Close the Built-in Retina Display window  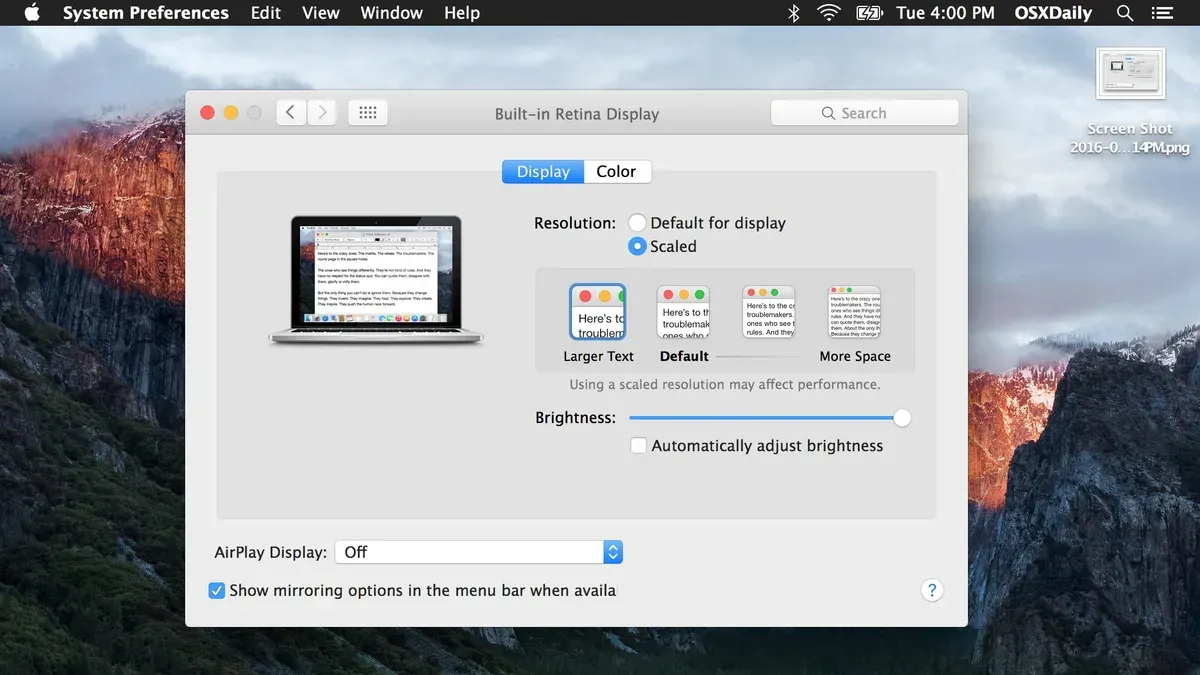[208, 113]
